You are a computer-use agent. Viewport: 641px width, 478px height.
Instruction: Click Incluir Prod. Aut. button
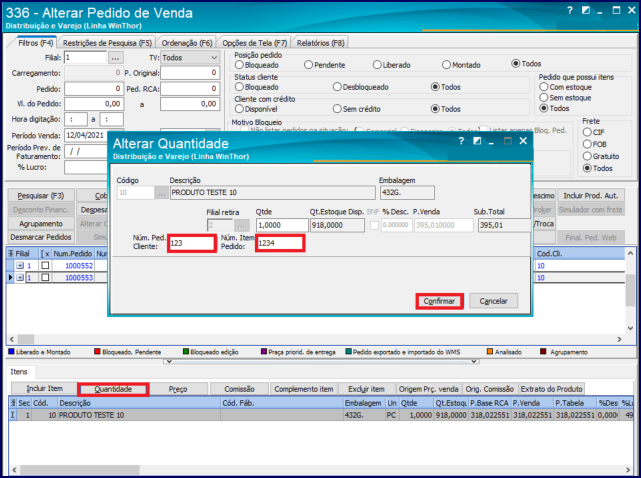[591, 196]
